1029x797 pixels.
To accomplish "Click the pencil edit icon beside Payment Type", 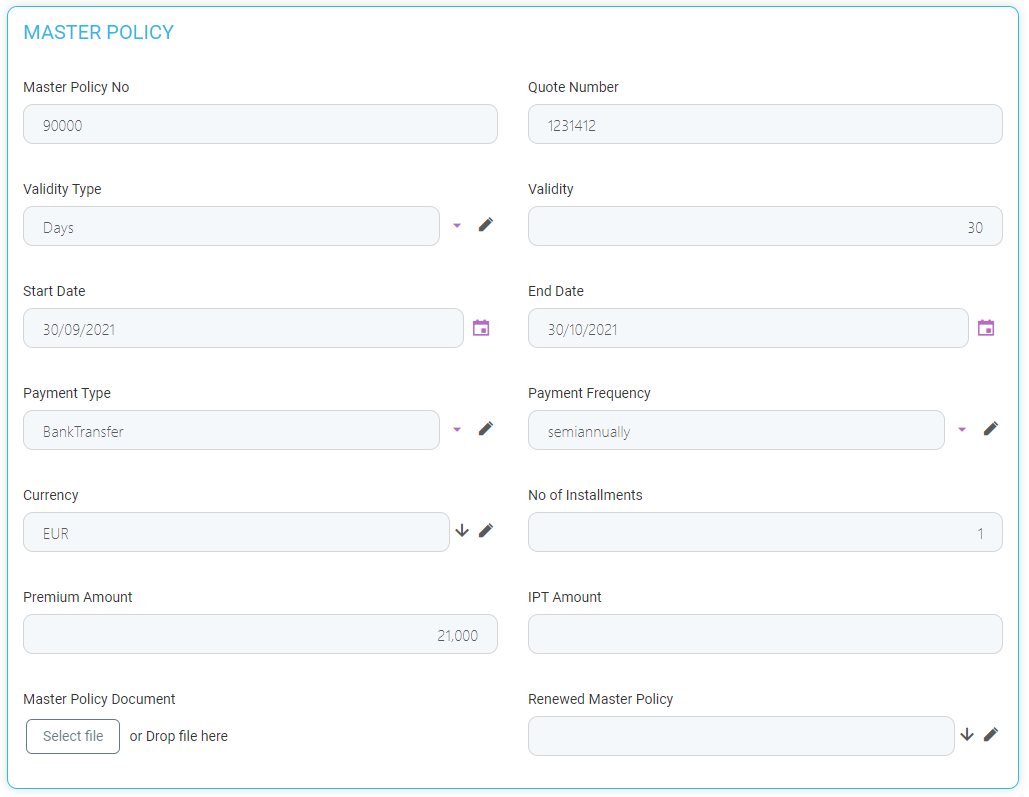I will tap(486, 429).
